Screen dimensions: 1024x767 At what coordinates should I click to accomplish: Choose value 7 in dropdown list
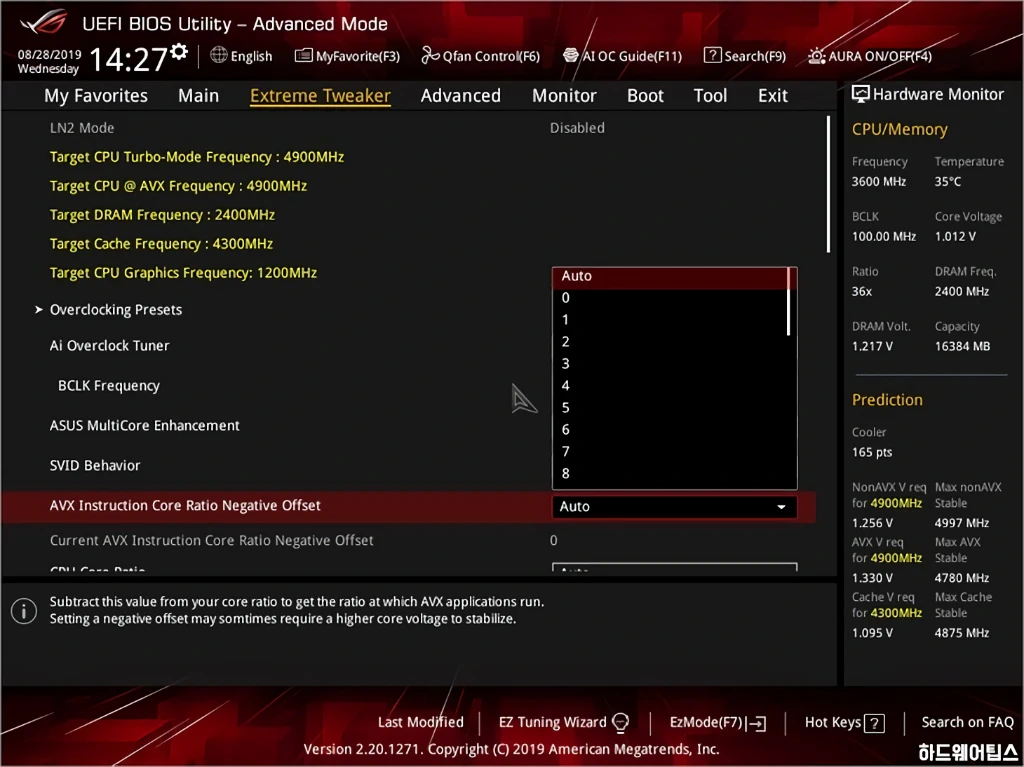click(x=670, y=451)
